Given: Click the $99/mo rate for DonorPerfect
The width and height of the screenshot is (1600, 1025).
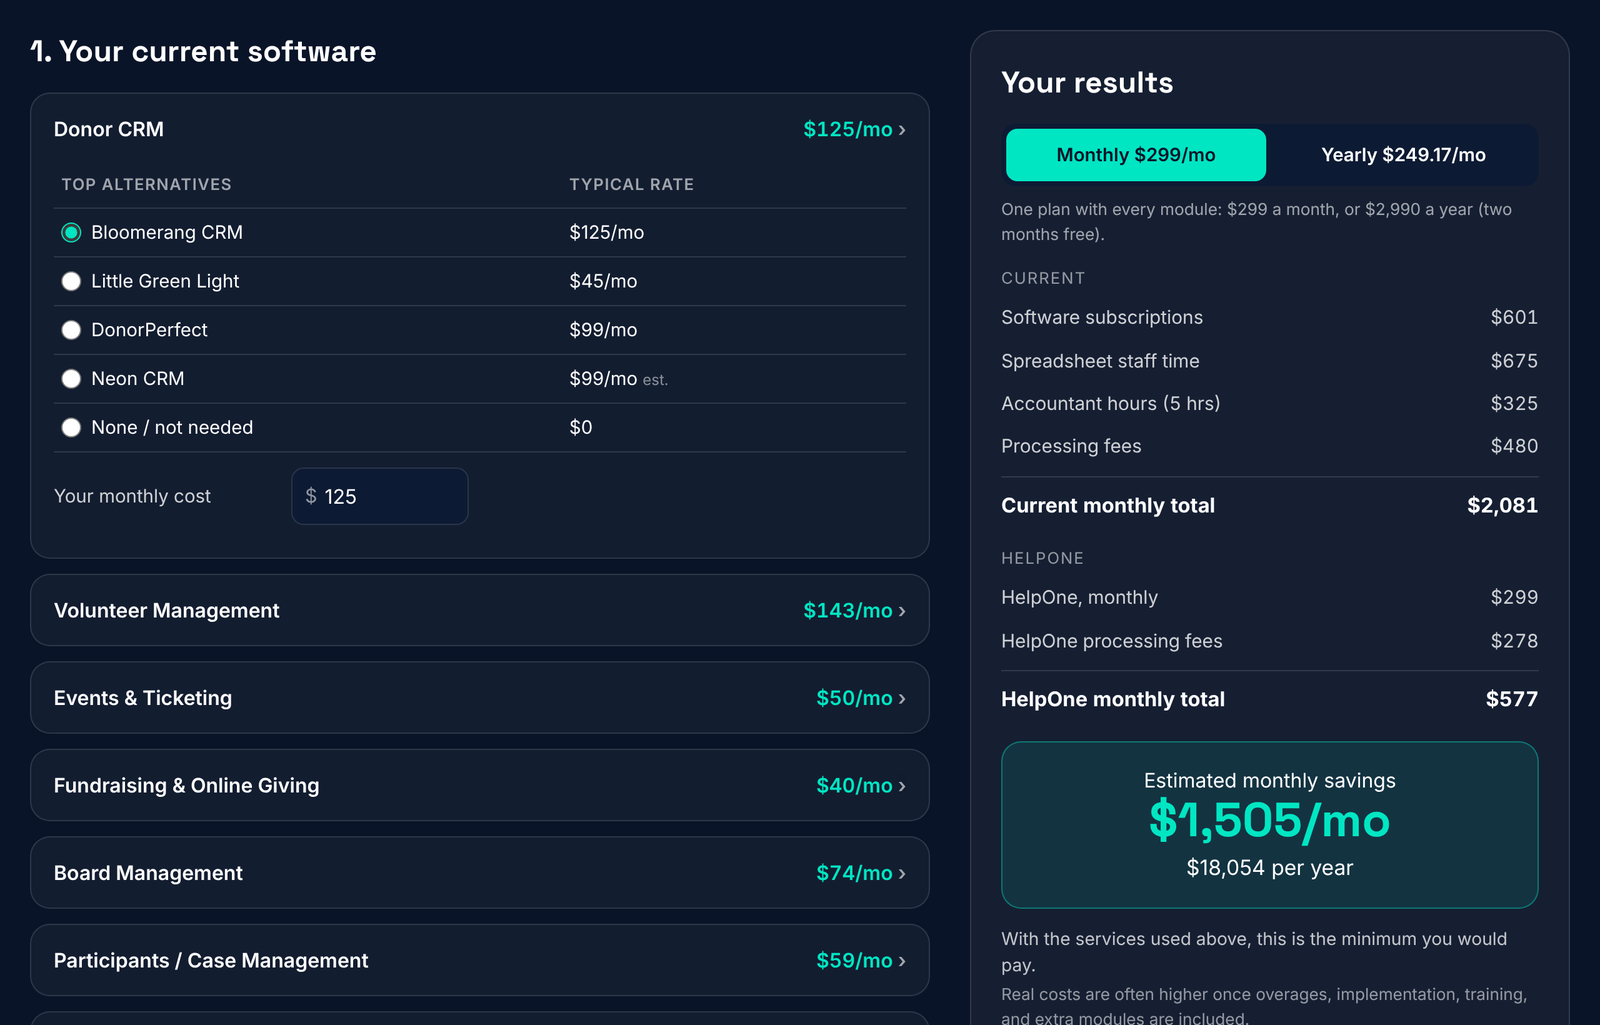Looking at the screenshot, I should click(603, 330).
